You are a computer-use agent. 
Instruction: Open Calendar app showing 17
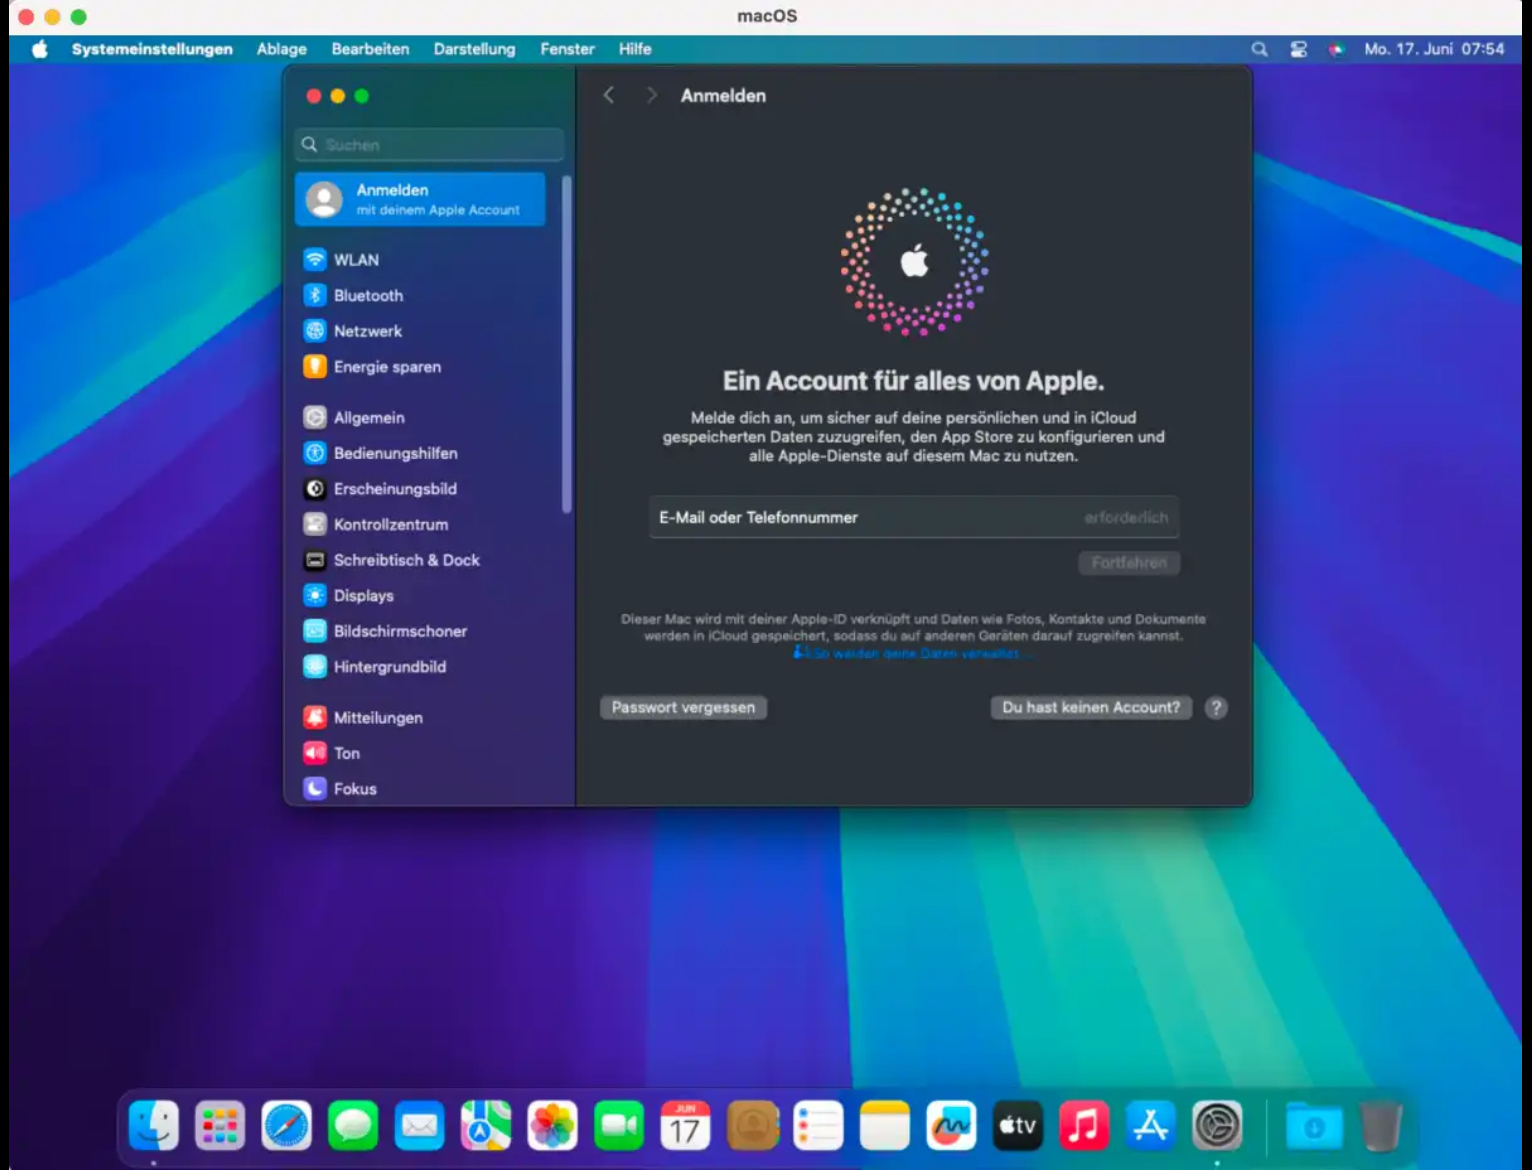pyautogui.click(x=685, y=1126)
